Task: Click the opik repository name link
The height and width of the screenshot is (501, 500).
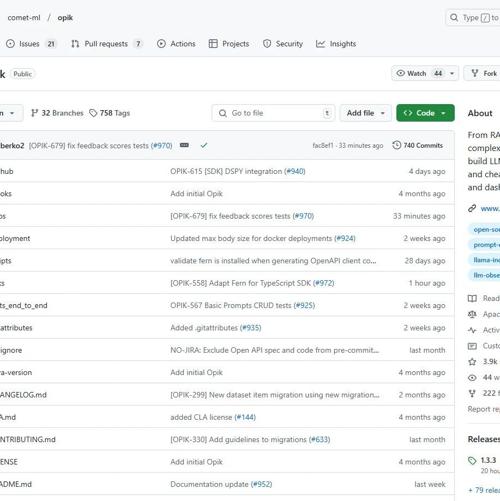Action: [65, 18]
